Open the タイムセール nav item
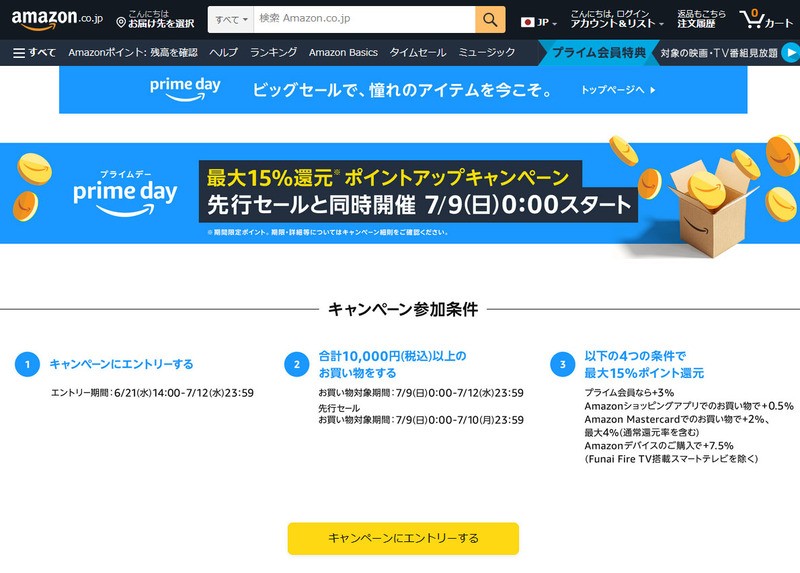Viewport: 800px width, 573px height. 418,53
